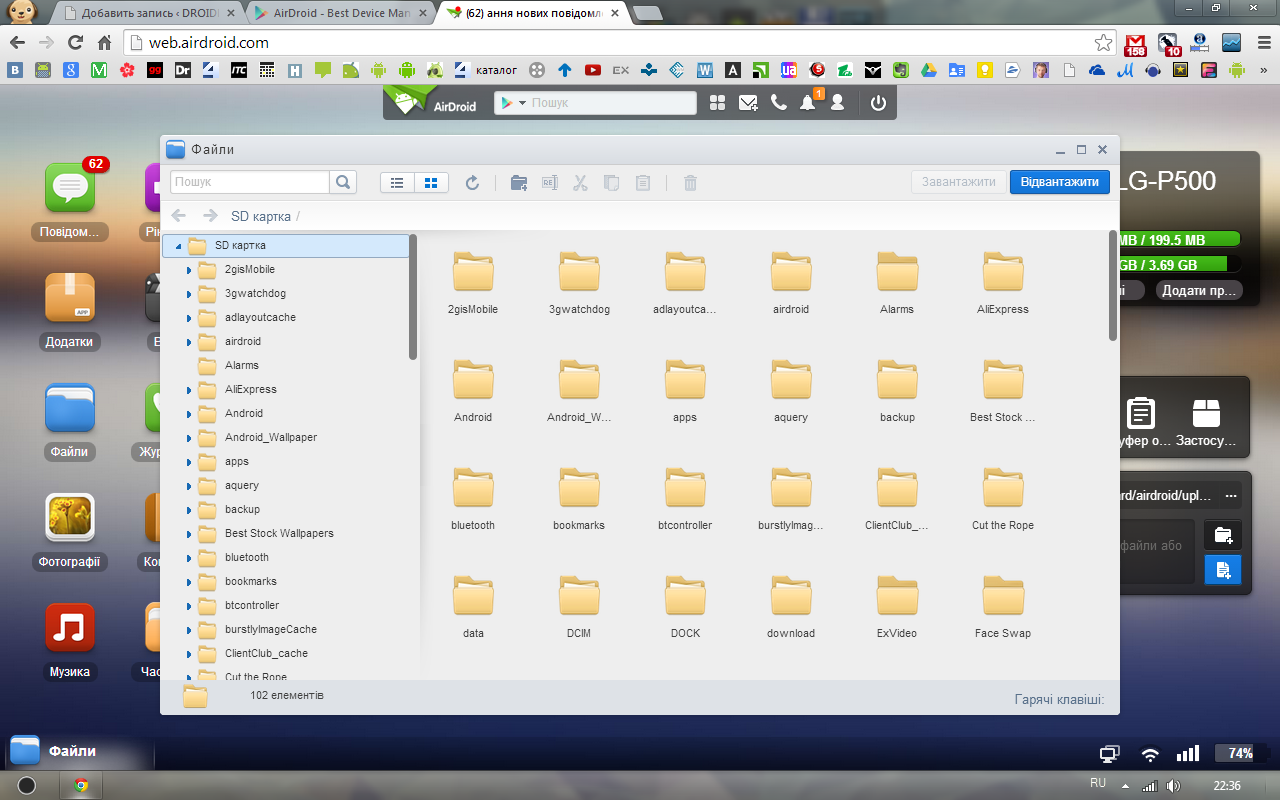This screenshot has width=1280, height=800.
Task: Click the file grid vertical scrollbar
Action: point(1113,286)
